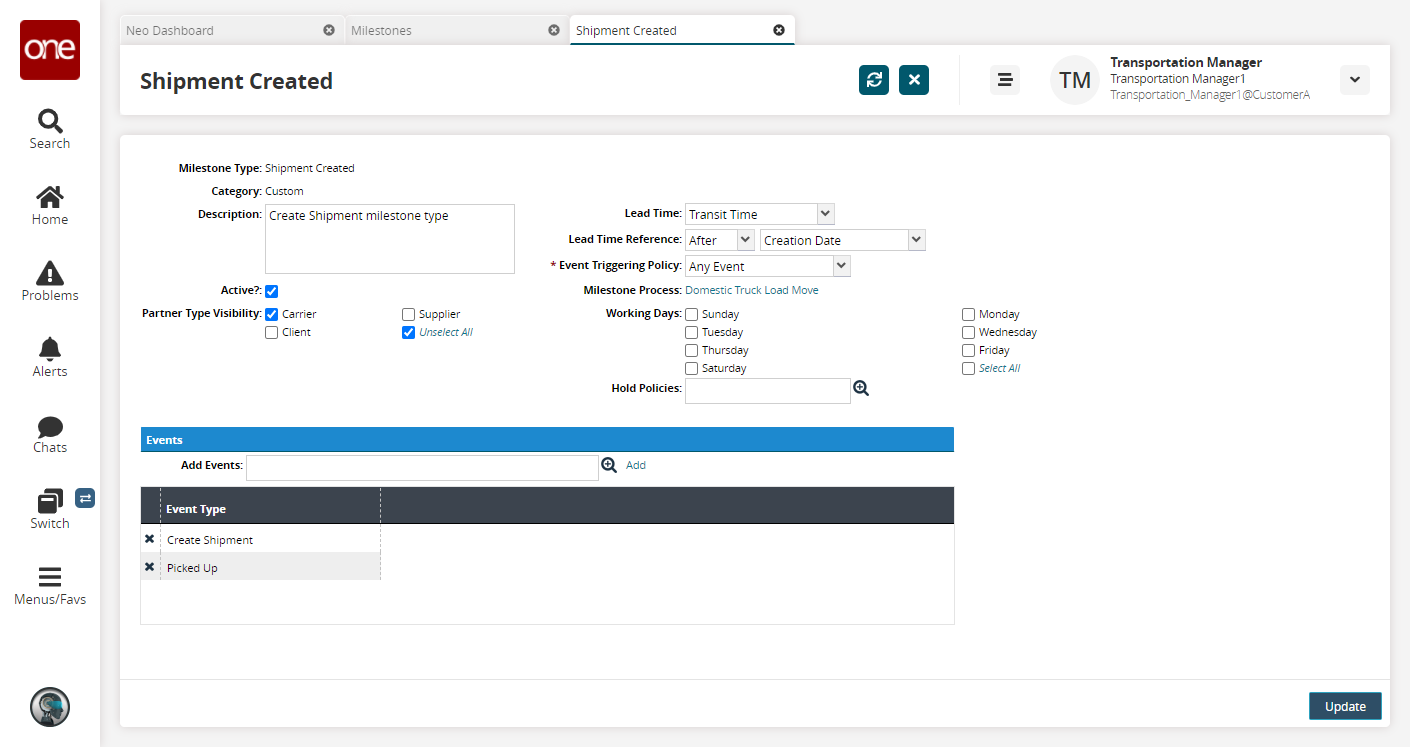Open the Chats icon

[50, 433]
